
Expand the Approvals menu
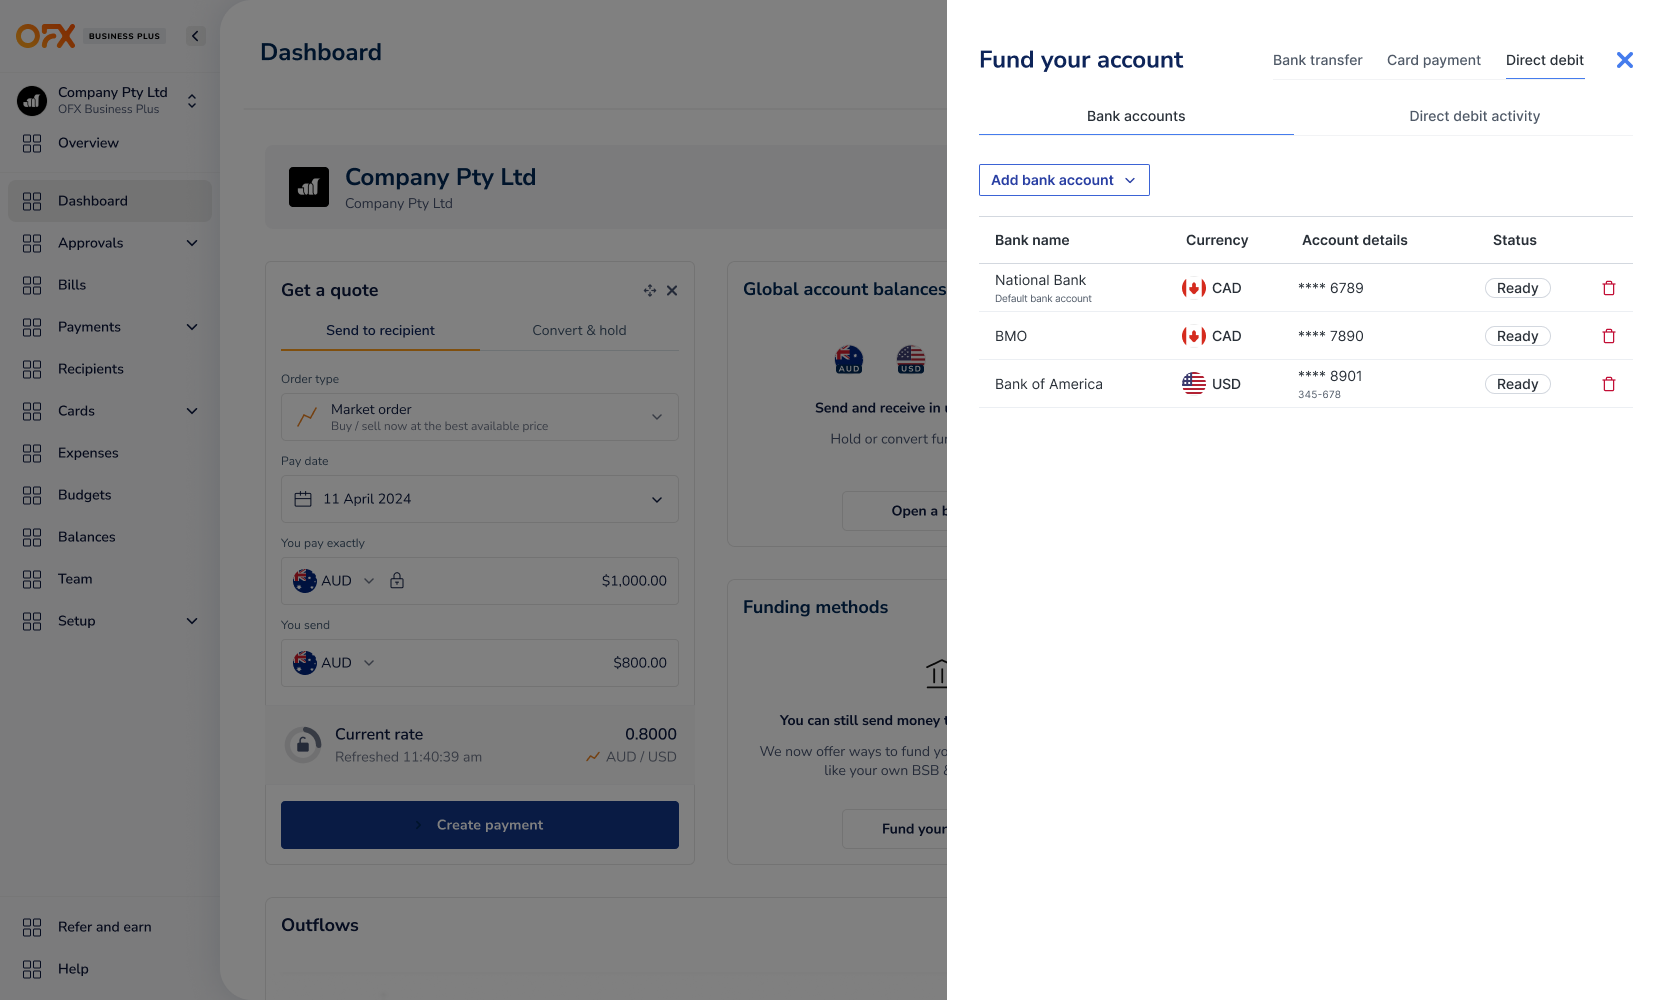[x=192, y=243]
